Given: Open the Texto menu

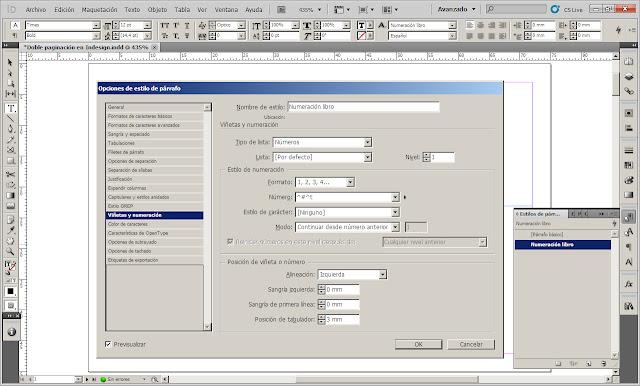Looking at the screenshot, I should tap(132, 9).
